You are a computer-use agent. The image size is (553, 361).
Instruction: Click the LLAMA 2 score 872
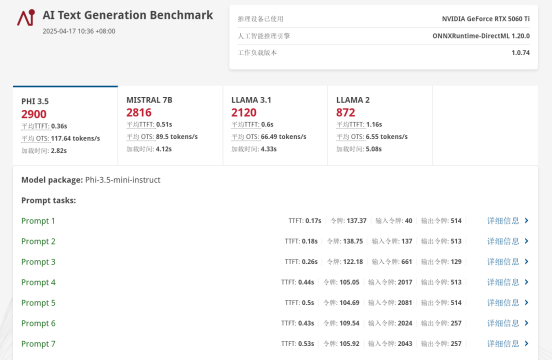[346, 112]
